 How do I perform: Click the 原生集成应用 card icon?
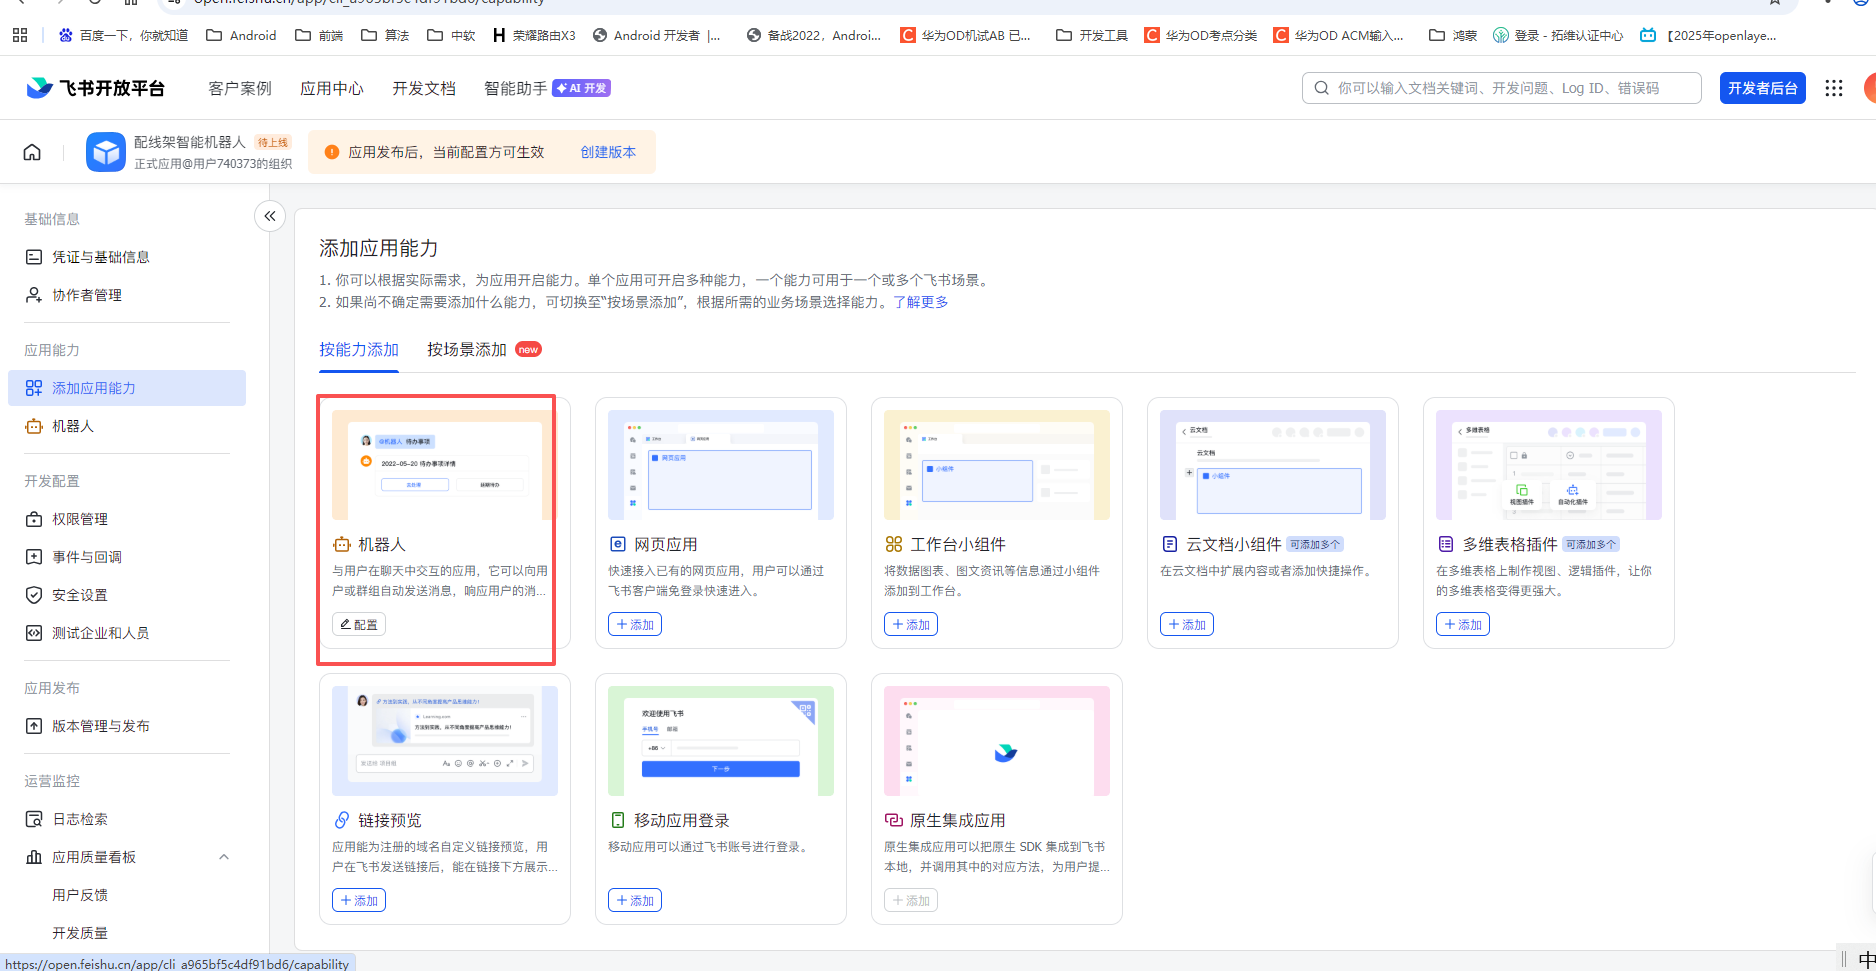[x=894, y=820]
